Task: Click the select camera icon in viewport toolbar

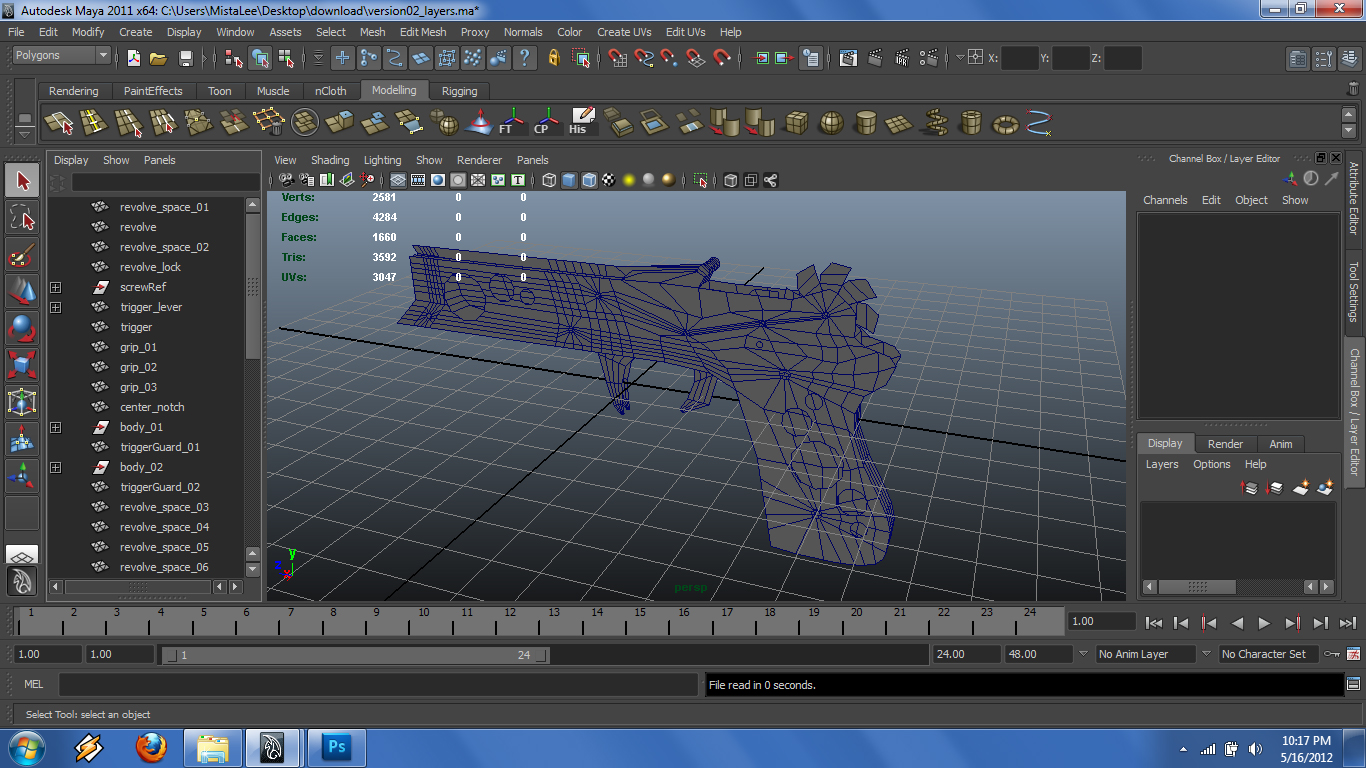Action: pyautogui.click(x=286, y=180)
